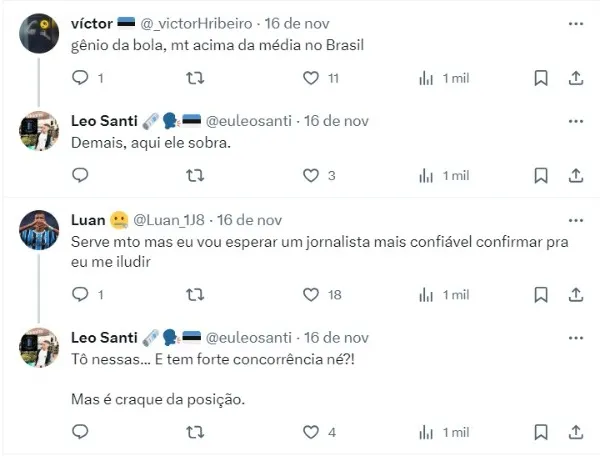Share víctor's tweet

pos(576,77)
